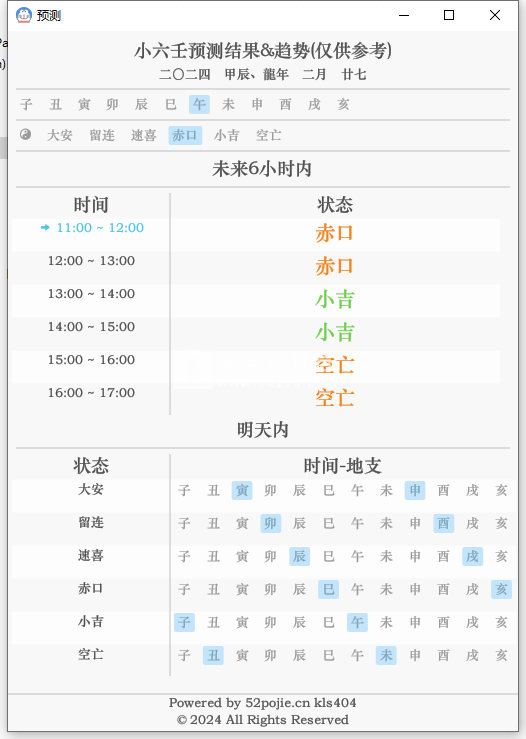Click highlighted 寅 in the 大安 row
The width and height of the screenshot is (526, 739).
pos(242,490)
